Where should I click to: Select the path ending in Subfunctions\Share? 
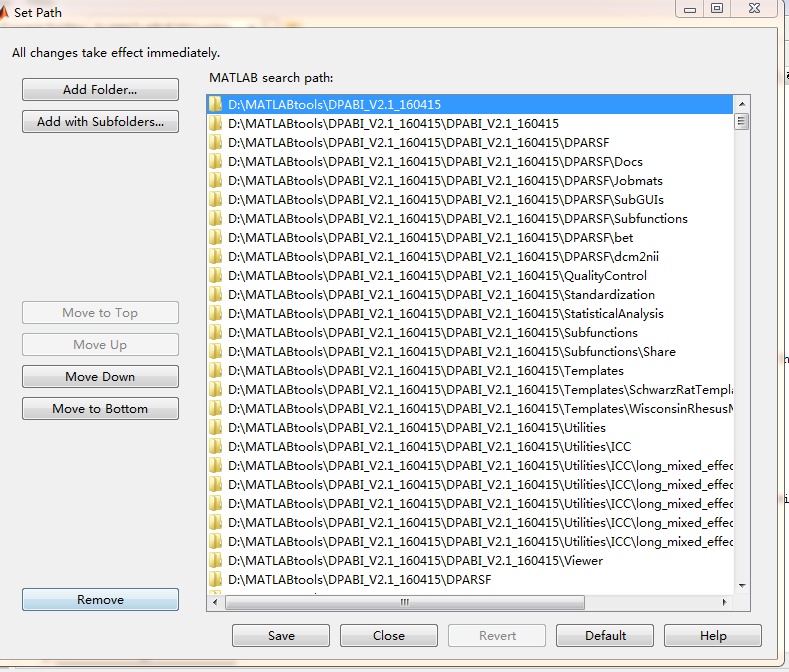pyautogui.click(x=470, y=352)
